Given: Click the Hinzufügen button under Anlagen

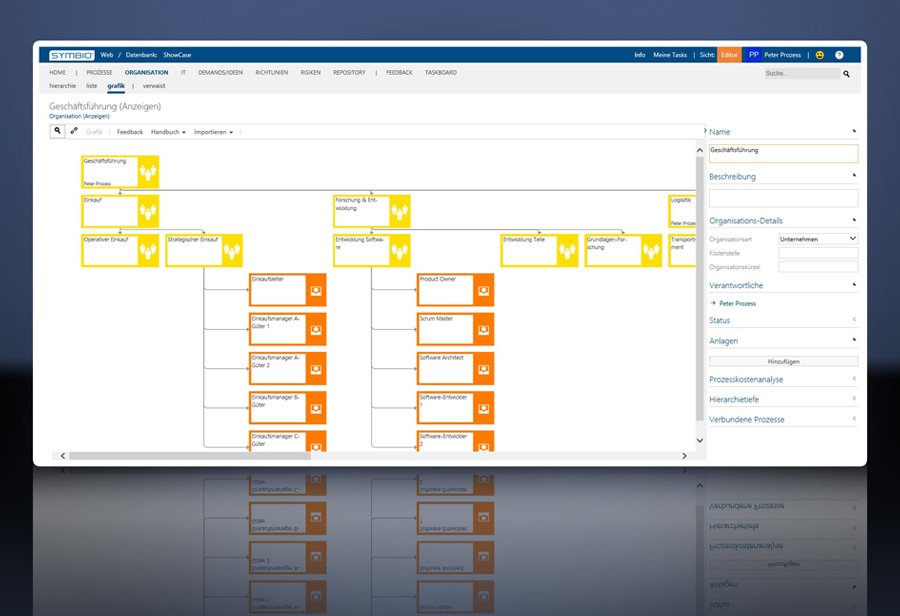Looking at the screenshot, I should [783, 361].
